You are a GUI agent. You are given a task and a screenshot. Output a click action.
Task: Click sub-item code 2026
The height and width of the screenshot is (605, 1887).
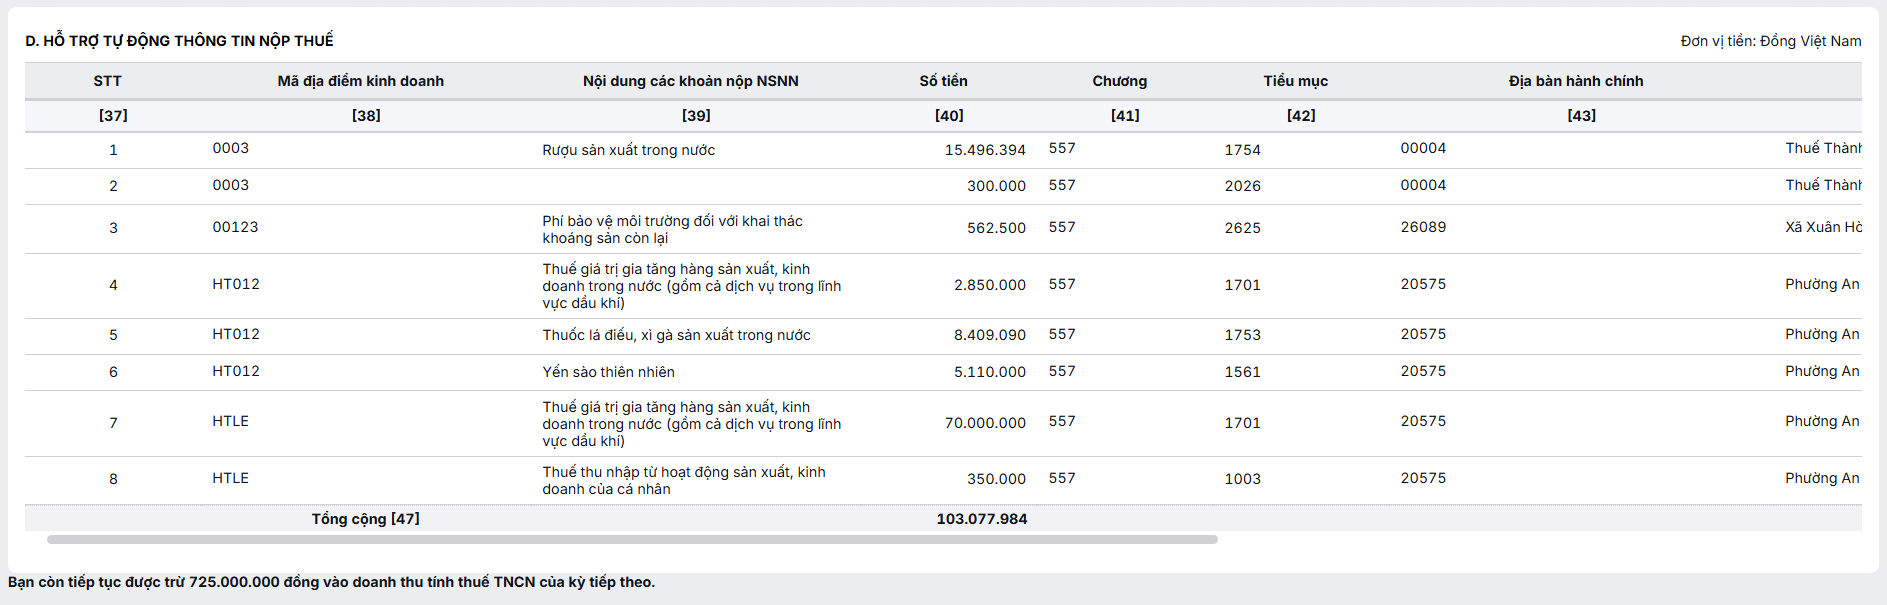[x=1243, y=186]
